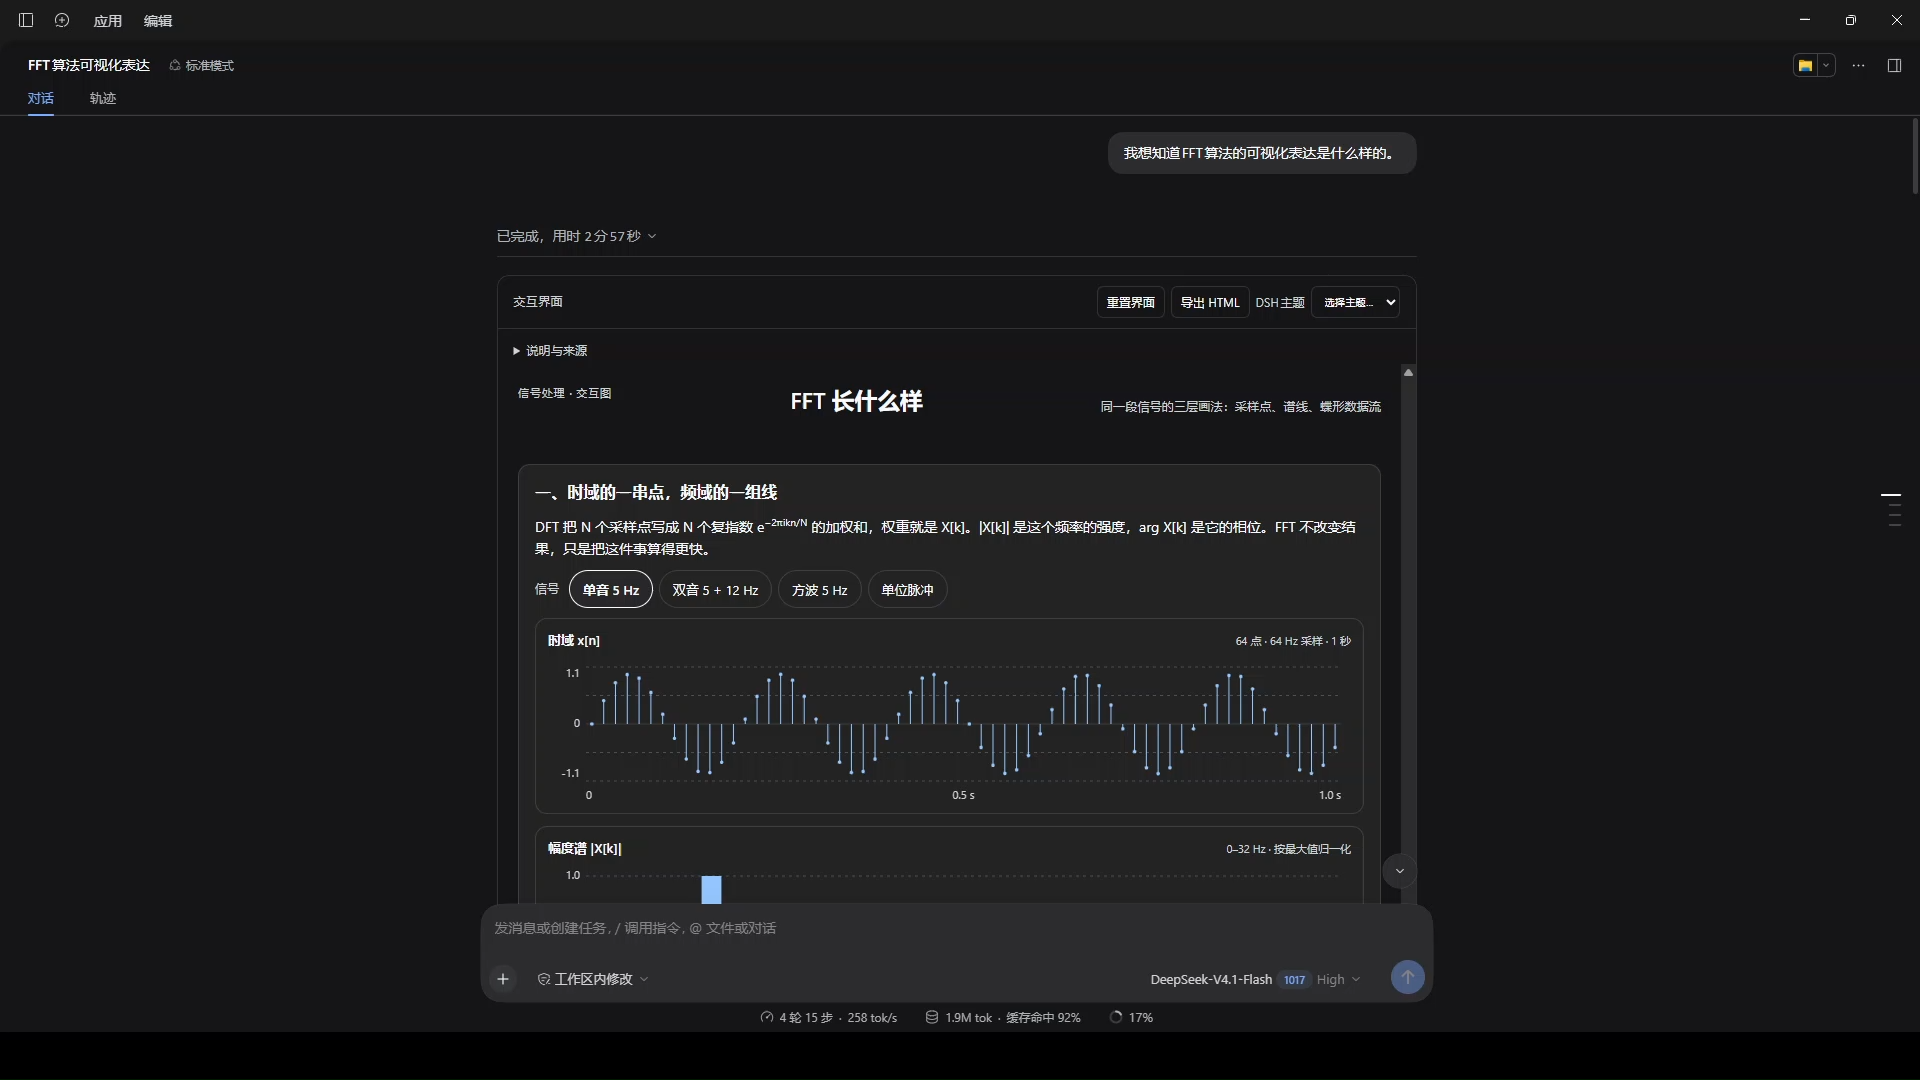Toggle the left sidebar panel icon
This screenshot has height=1080, width=1920.
click(x=26, y=20)
